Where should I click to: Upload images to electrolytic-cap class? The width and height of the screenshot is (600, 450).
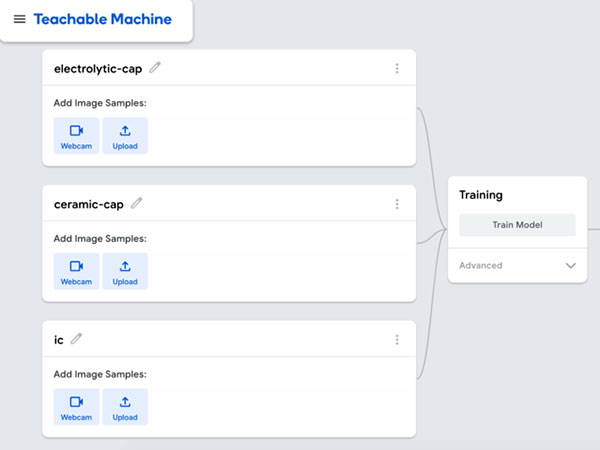click(125, 136)
